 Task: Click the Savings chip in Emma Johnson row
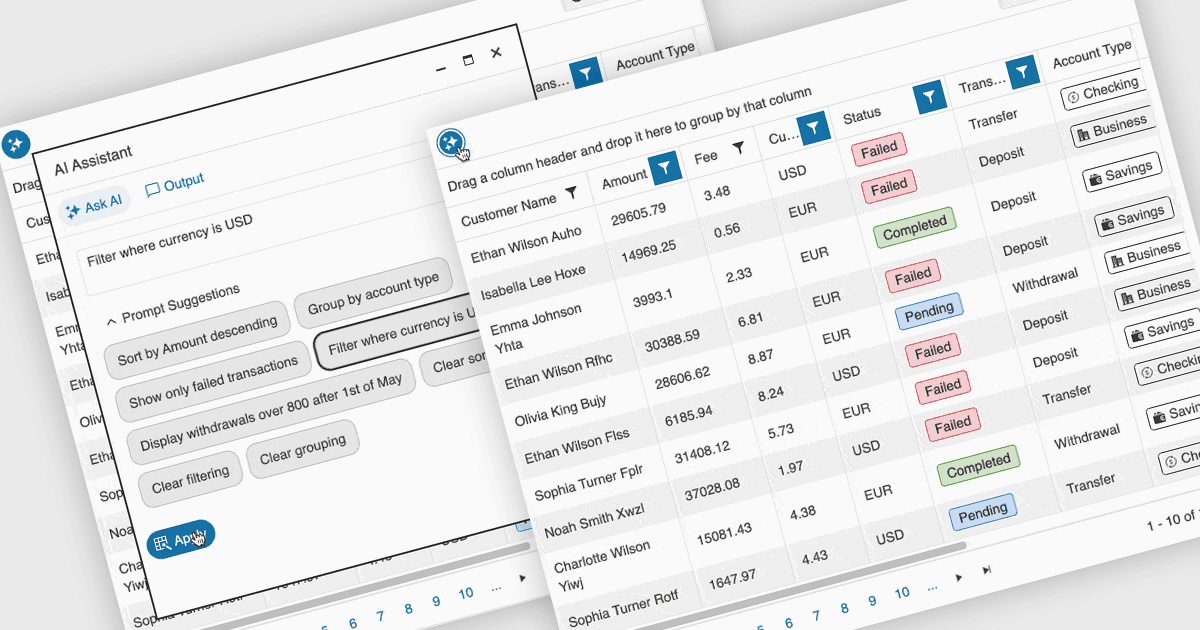(x=1121, y=174)
